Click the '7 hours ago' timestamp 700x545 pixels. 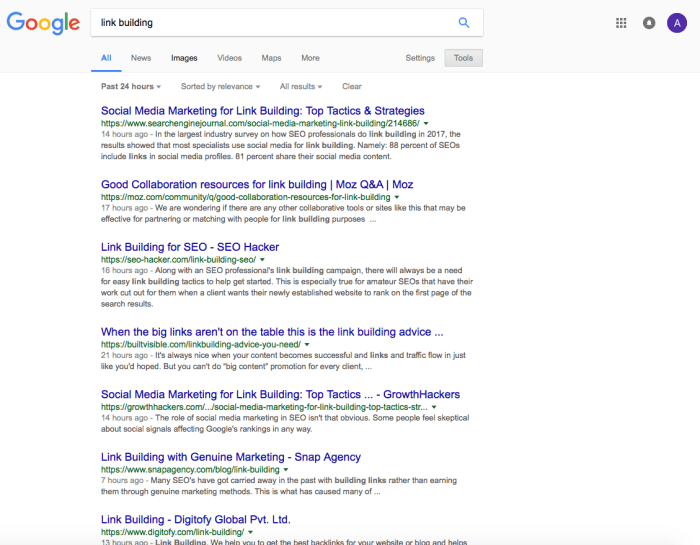[122, 480]
